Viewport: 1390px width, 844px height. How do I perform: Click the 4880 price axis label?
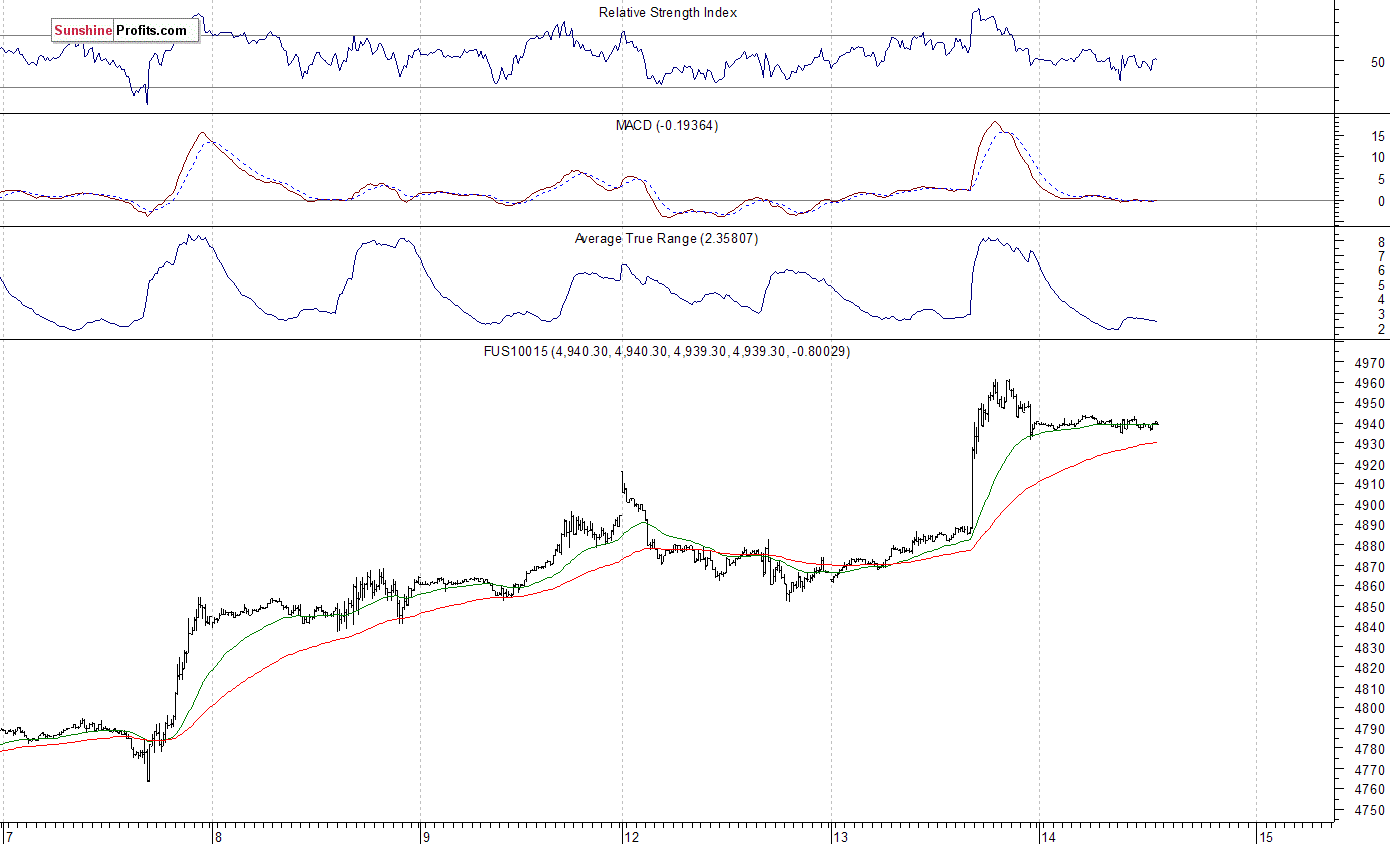pyautogui.click(x=1371, y=546)
